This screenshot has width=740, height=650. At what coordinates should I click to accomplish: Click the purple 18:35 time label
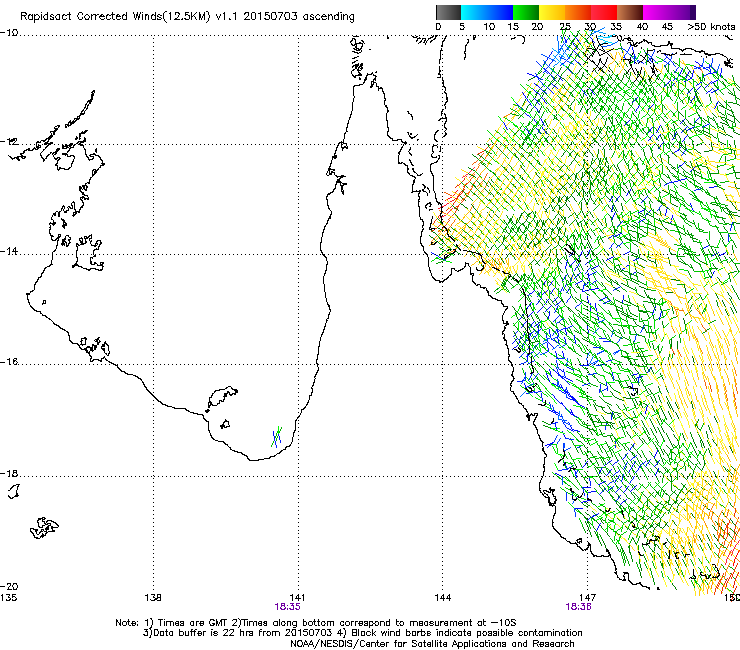tap(287, 607)
